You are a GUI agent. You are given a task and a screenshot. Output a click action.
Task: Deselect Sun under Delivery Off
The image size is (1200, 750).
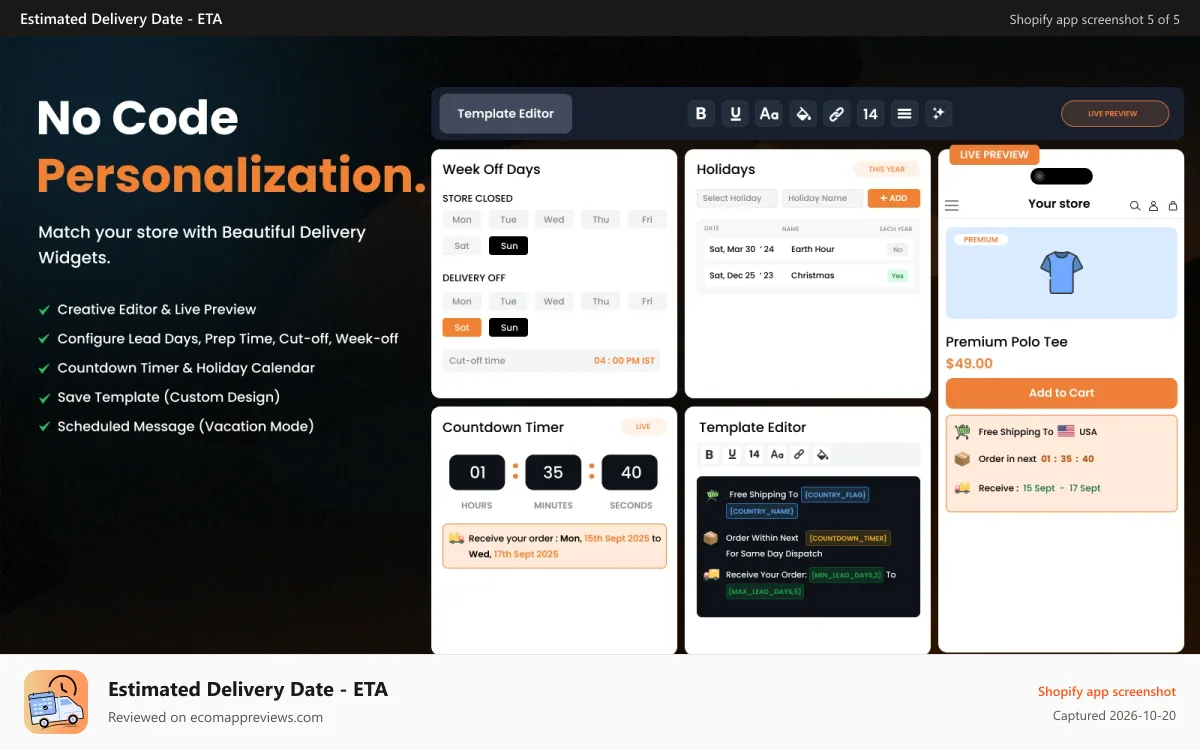[509, 327]
